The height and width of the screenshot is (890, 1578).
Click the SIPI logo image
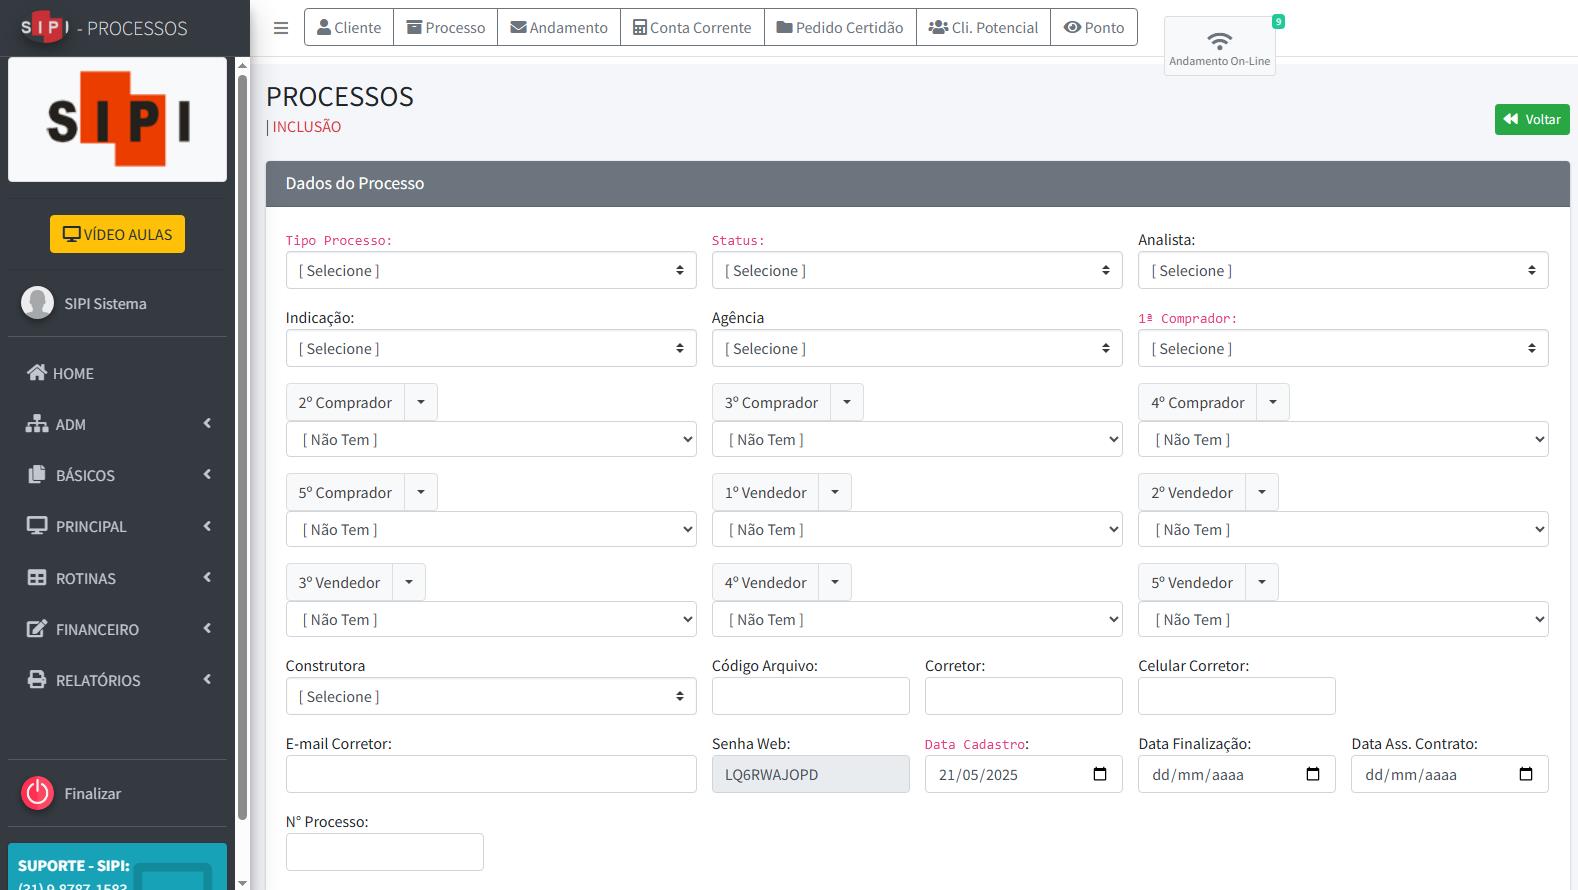(118, 119)
